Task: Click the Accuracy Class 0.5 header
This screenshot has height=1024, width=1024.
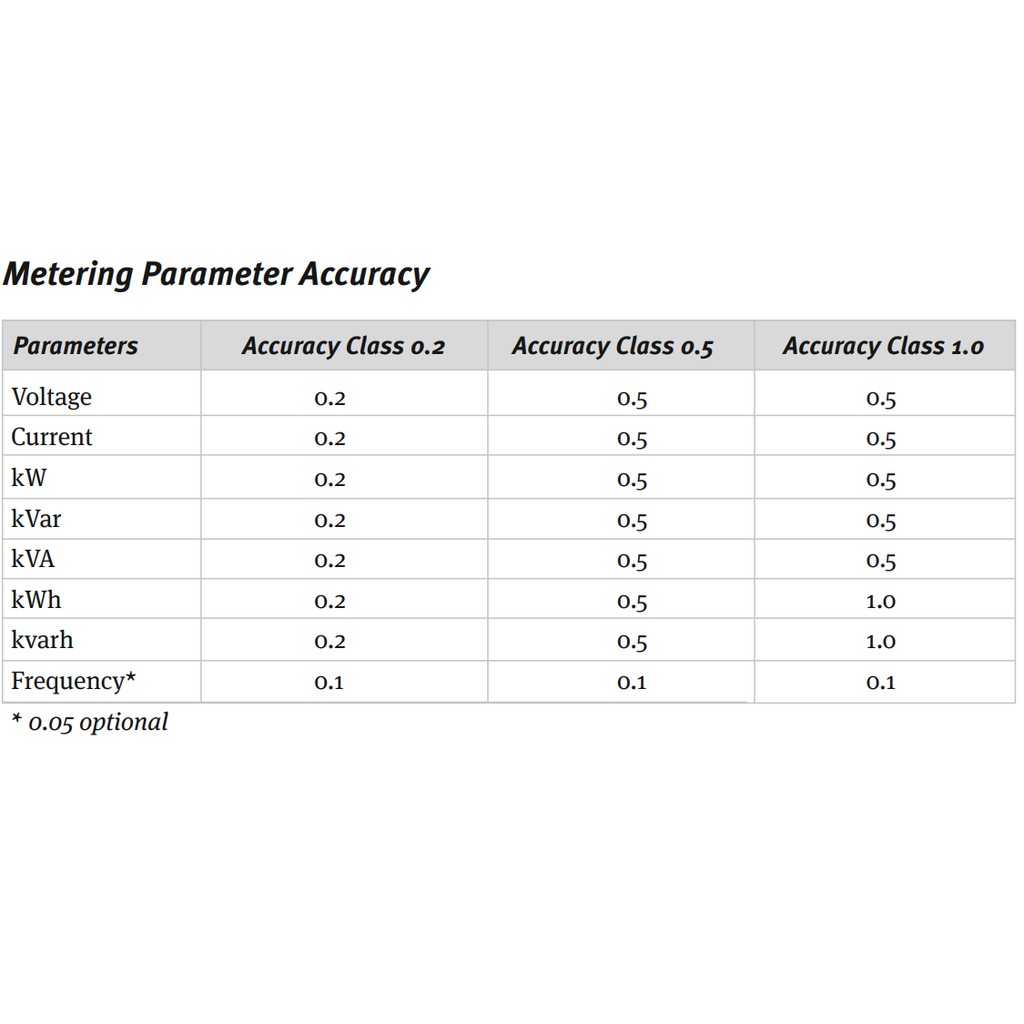Action: coord(613,346)
